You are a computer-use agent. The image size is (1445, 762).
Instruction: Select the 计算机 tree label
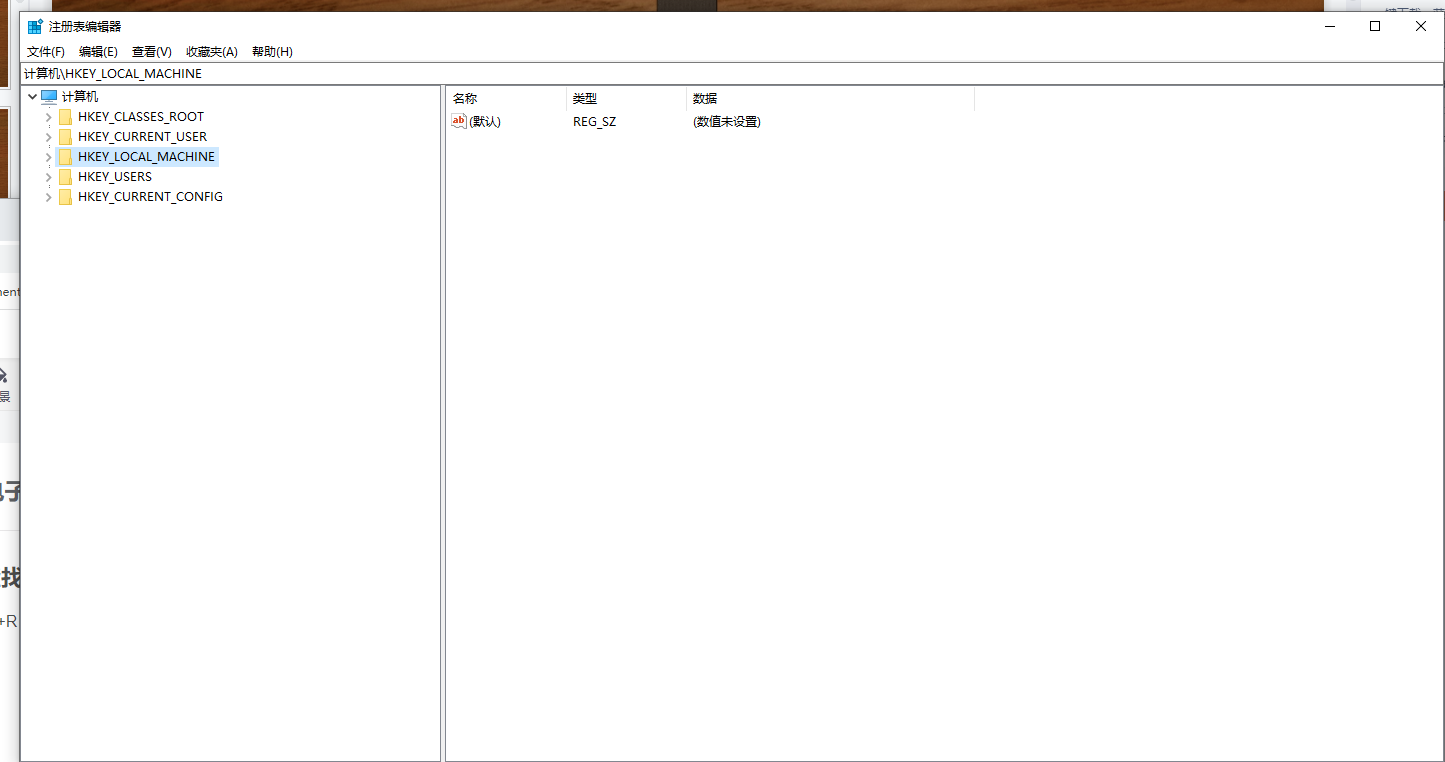80,97
